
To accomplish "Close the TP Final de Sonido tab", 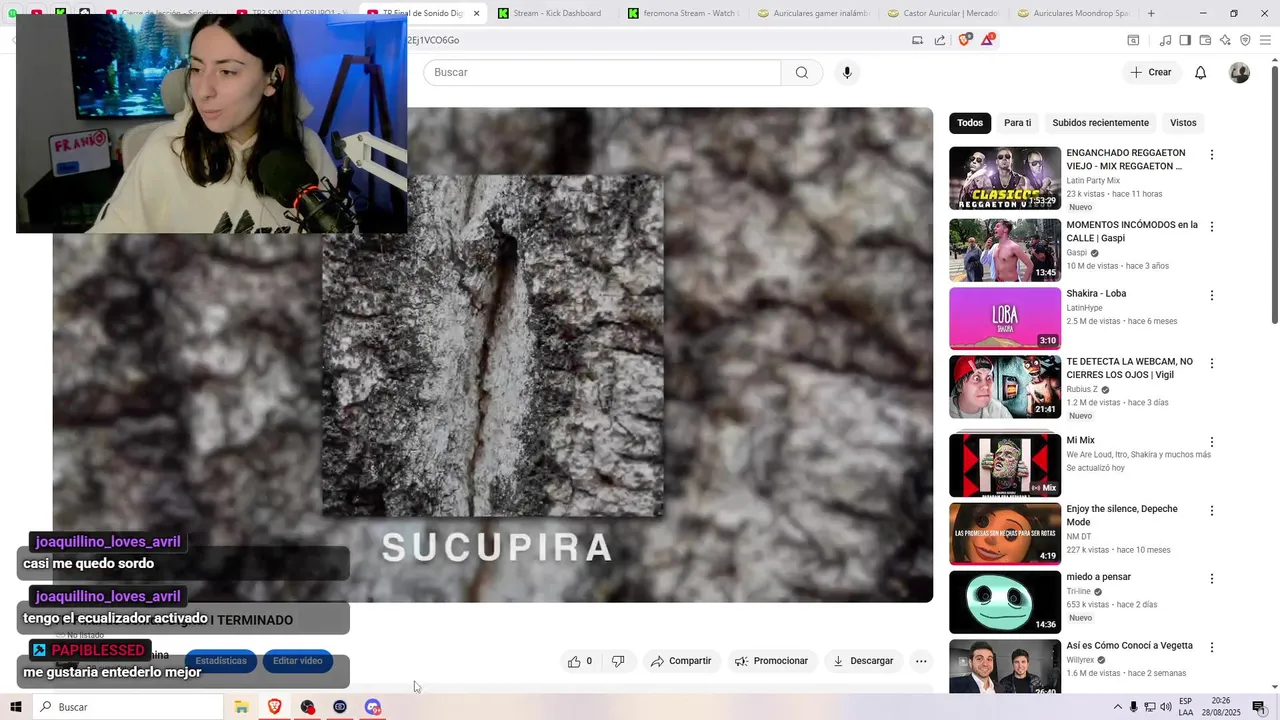I will pos(477,13).
